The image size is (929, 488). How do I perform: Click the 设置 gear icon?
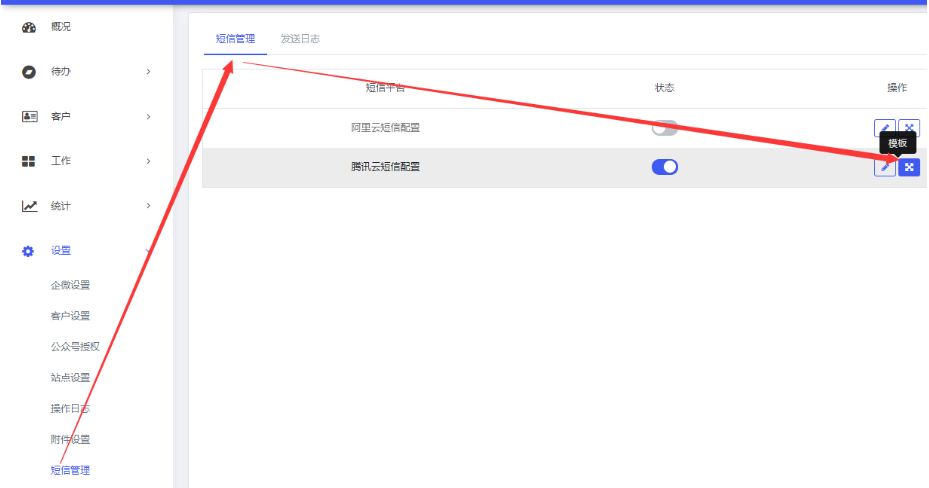(x=28, y=251)
